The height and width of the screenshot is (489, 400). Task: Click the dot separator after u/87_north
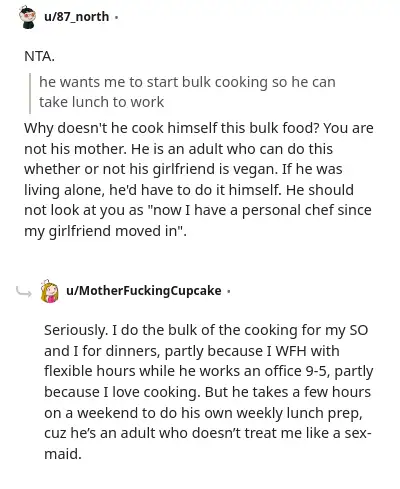click(x=116, y=17)
